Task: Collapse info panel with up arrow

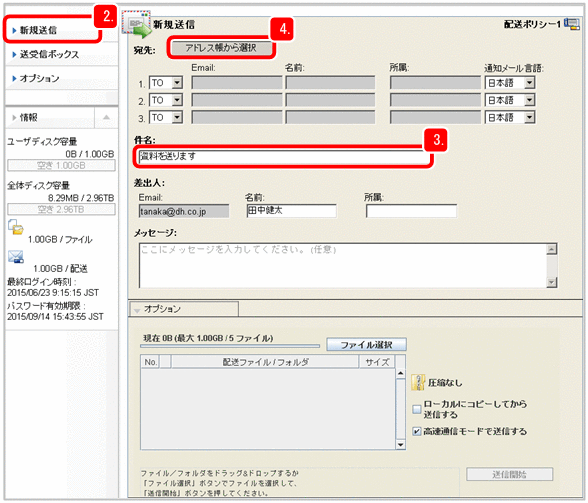Action: [106, 117]
